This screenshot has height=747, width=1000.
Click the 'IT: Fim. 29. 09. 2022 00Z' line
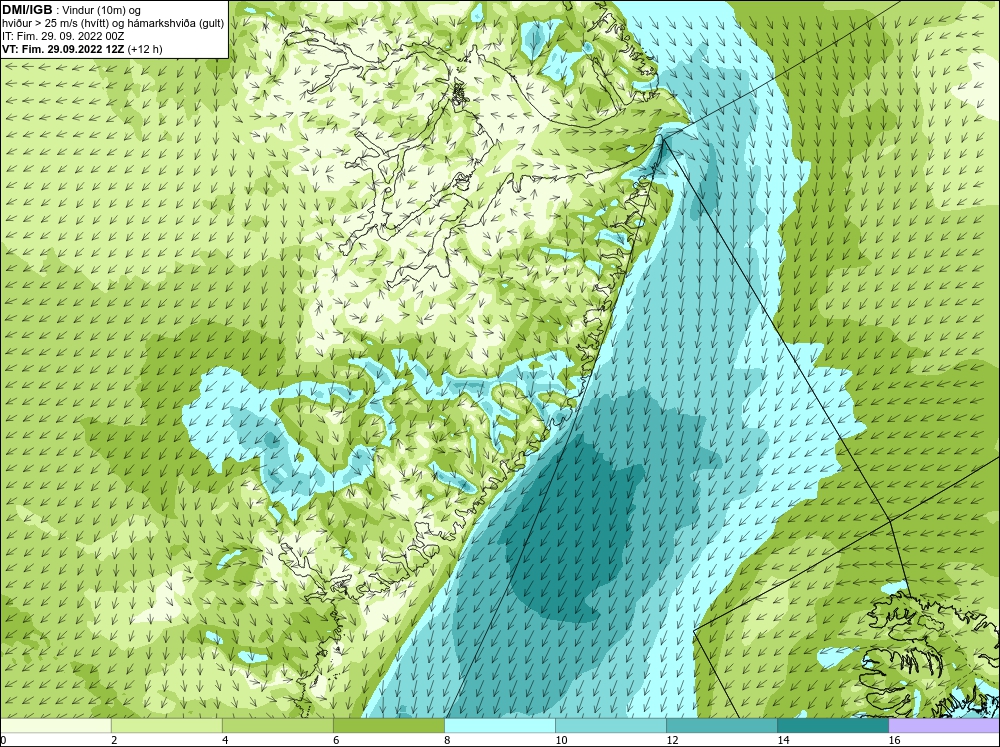[x=63, y=36]
